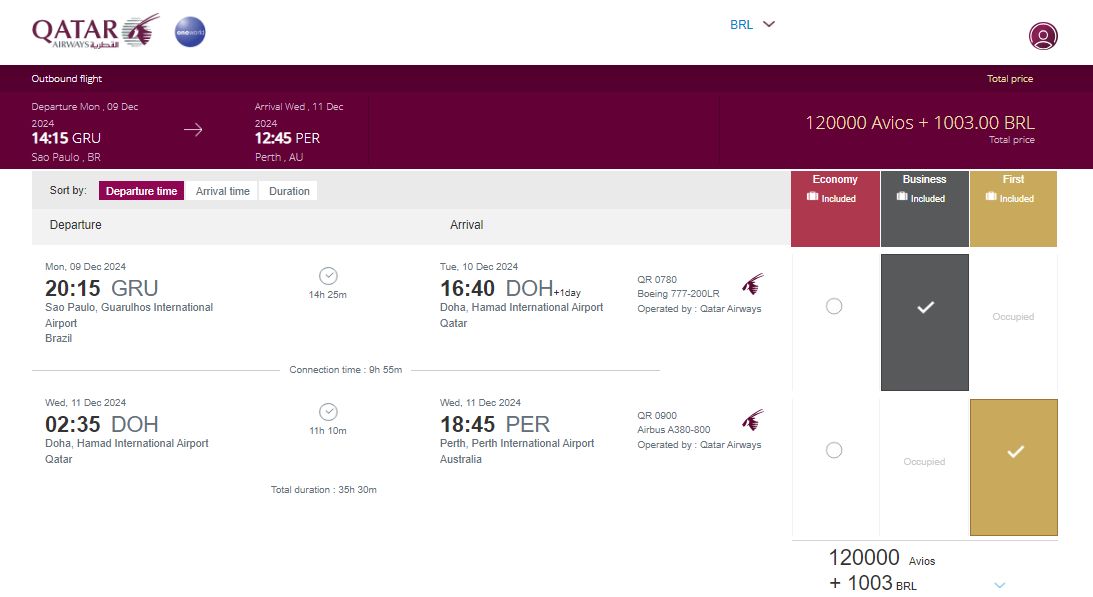Viewport: 1093px width, 597px height.
Task: Select Economy for the GRU to DOH flight
Action: click(834, 306)
